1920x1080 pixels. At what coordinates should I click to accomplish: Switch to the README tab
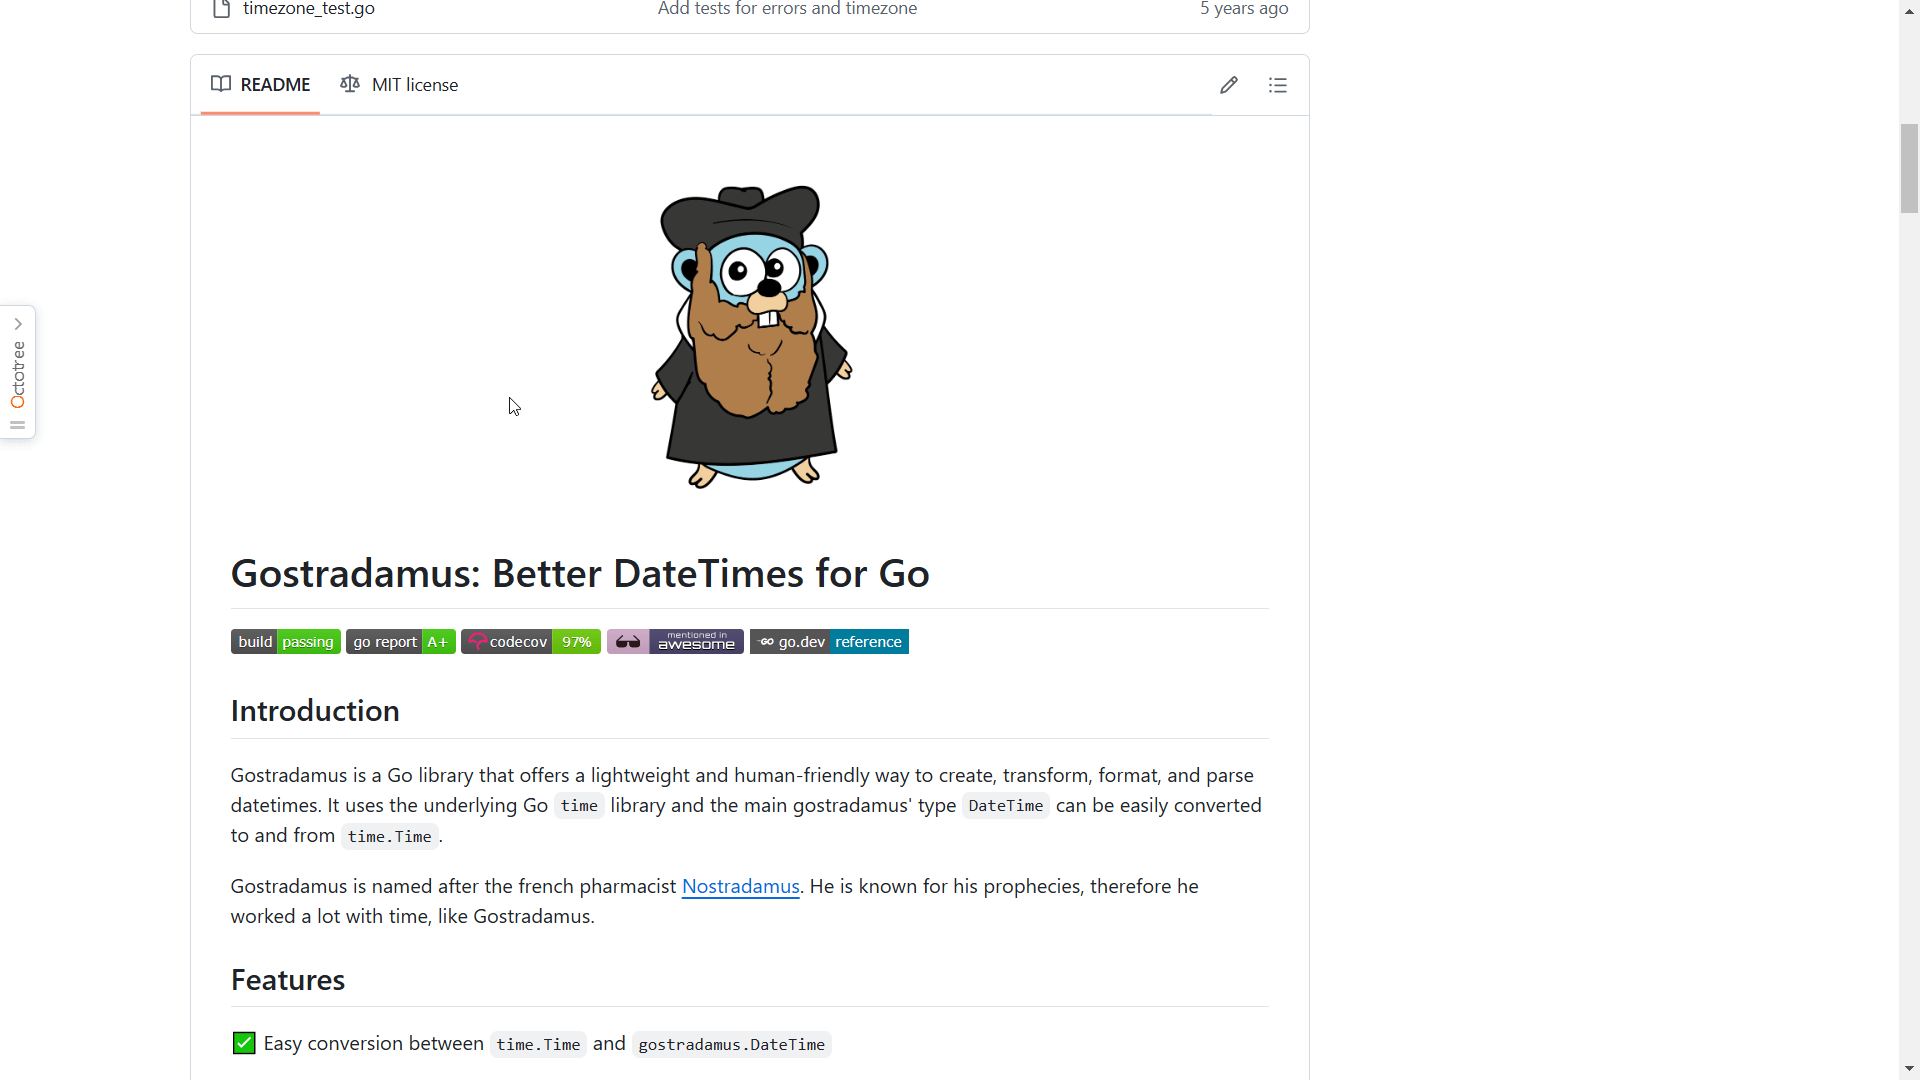(261, 85)
